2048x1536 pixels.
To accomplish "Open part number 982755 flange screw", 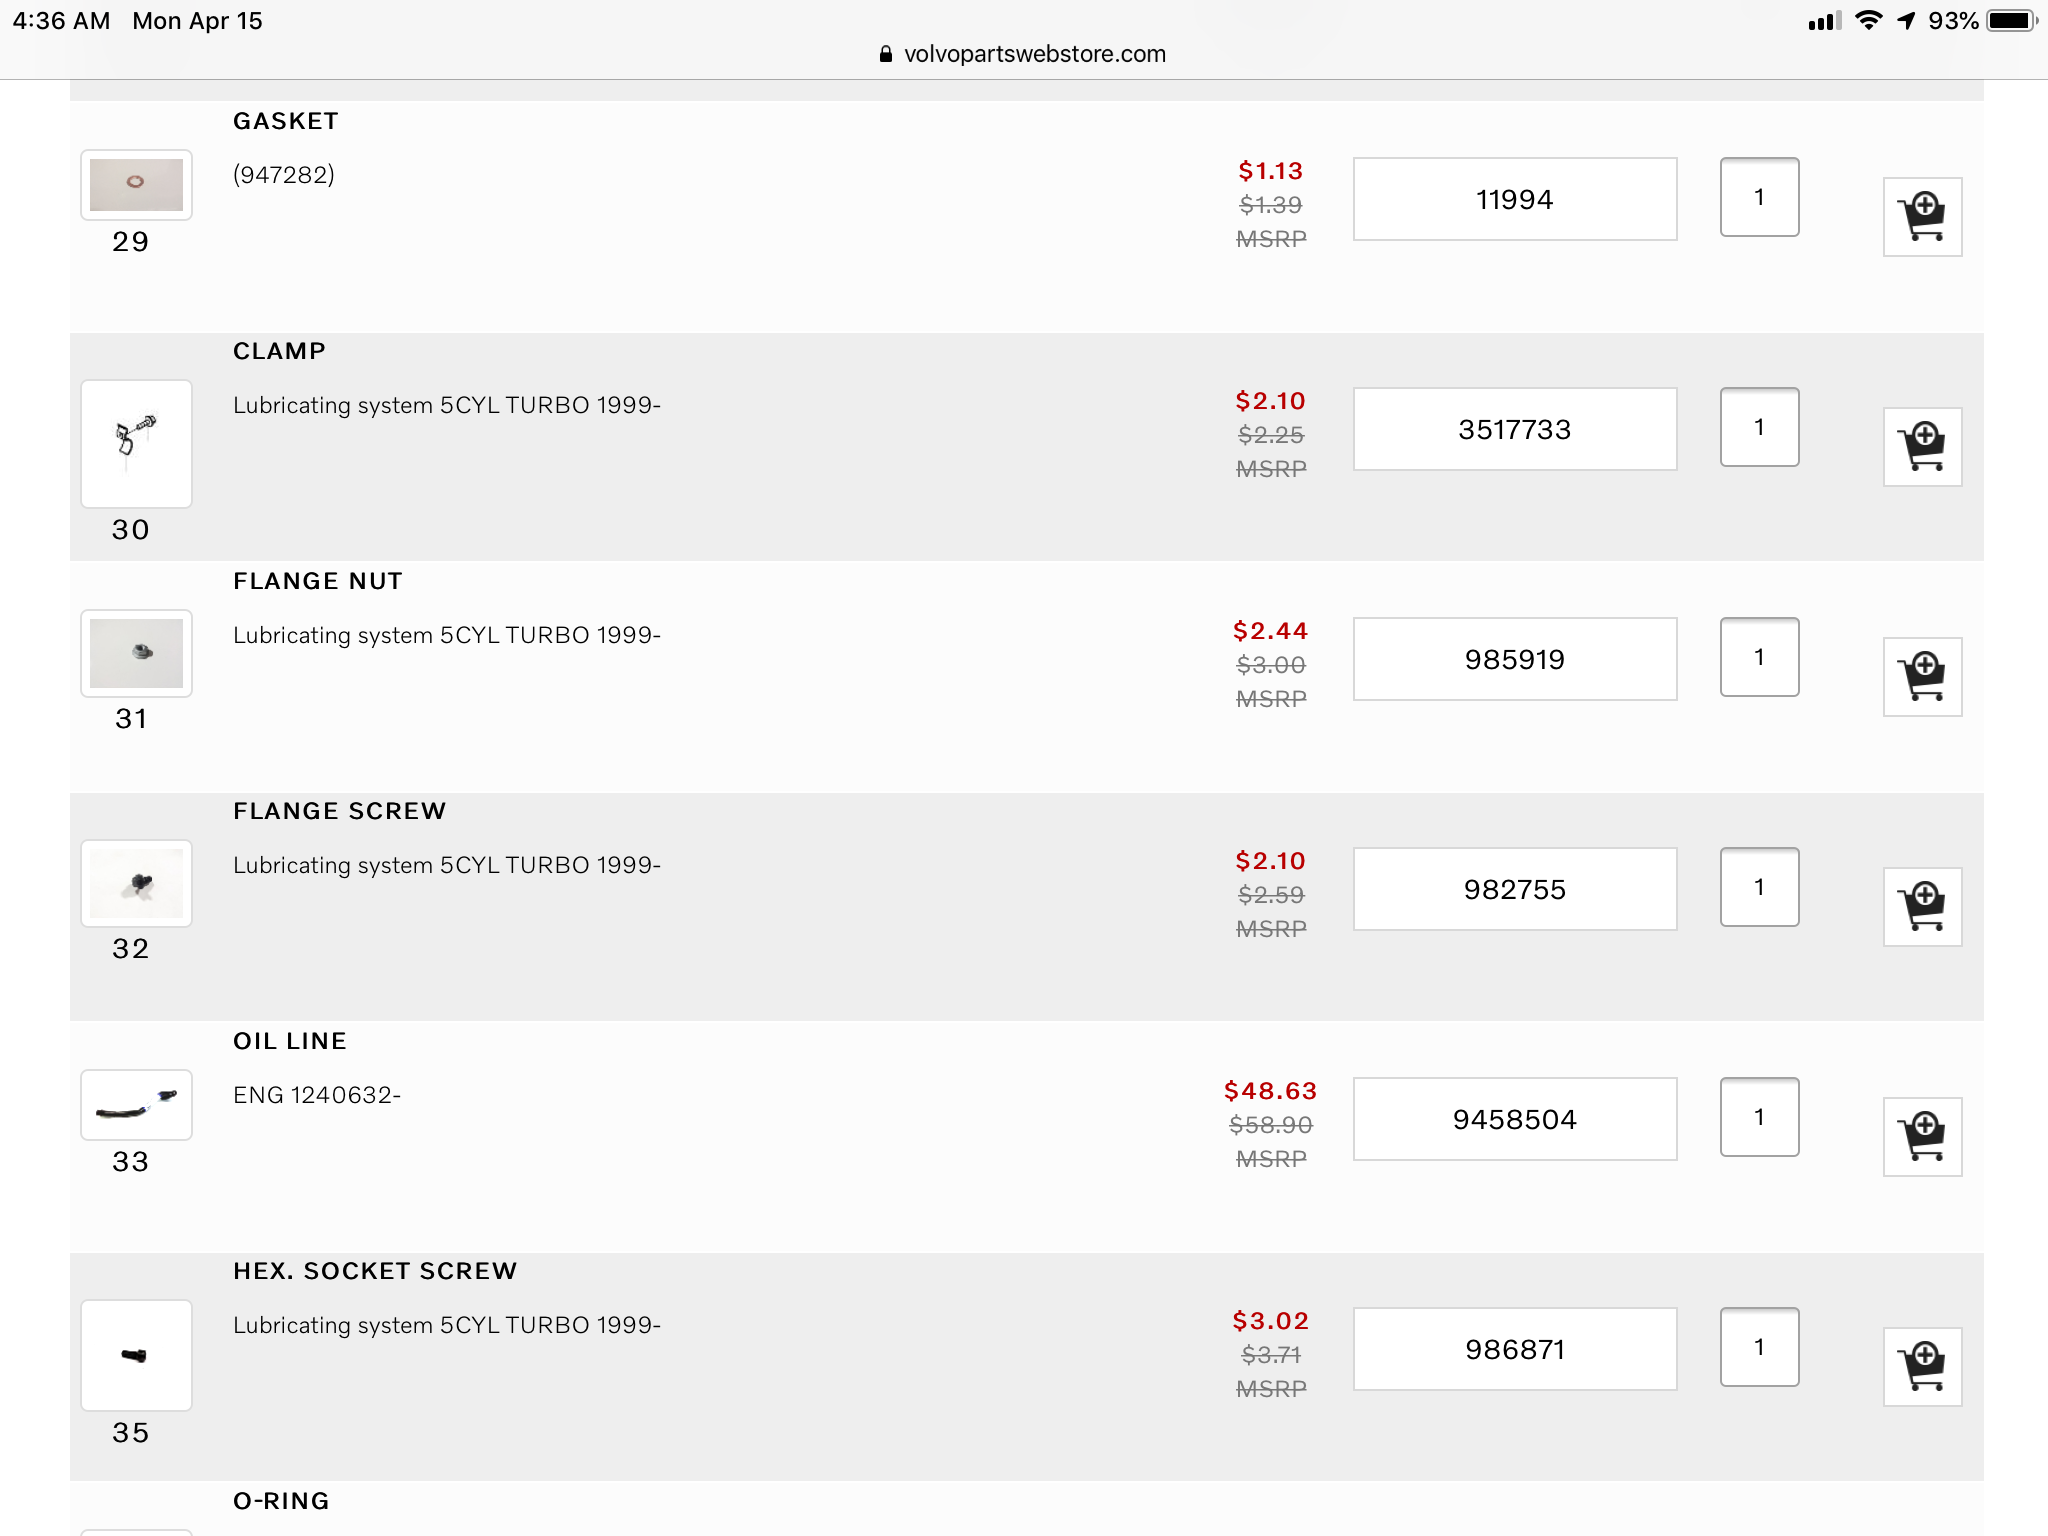I will click(x=1514, y=889).
